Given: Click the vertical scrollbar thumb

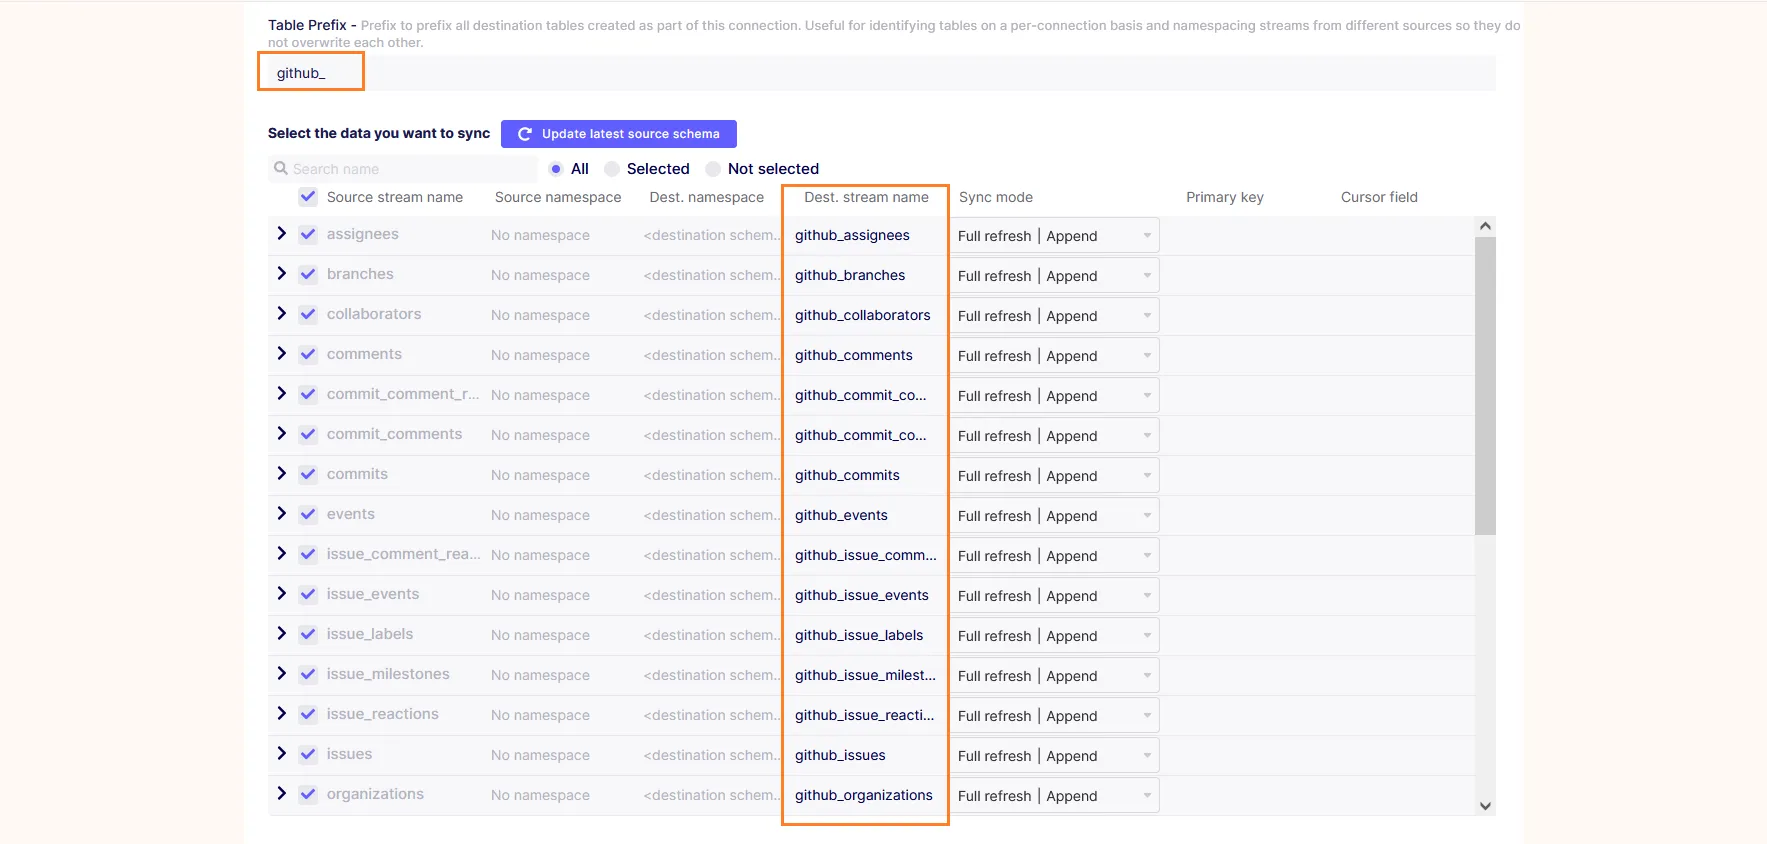Looking at the screenshot, I should (1485, 385).
